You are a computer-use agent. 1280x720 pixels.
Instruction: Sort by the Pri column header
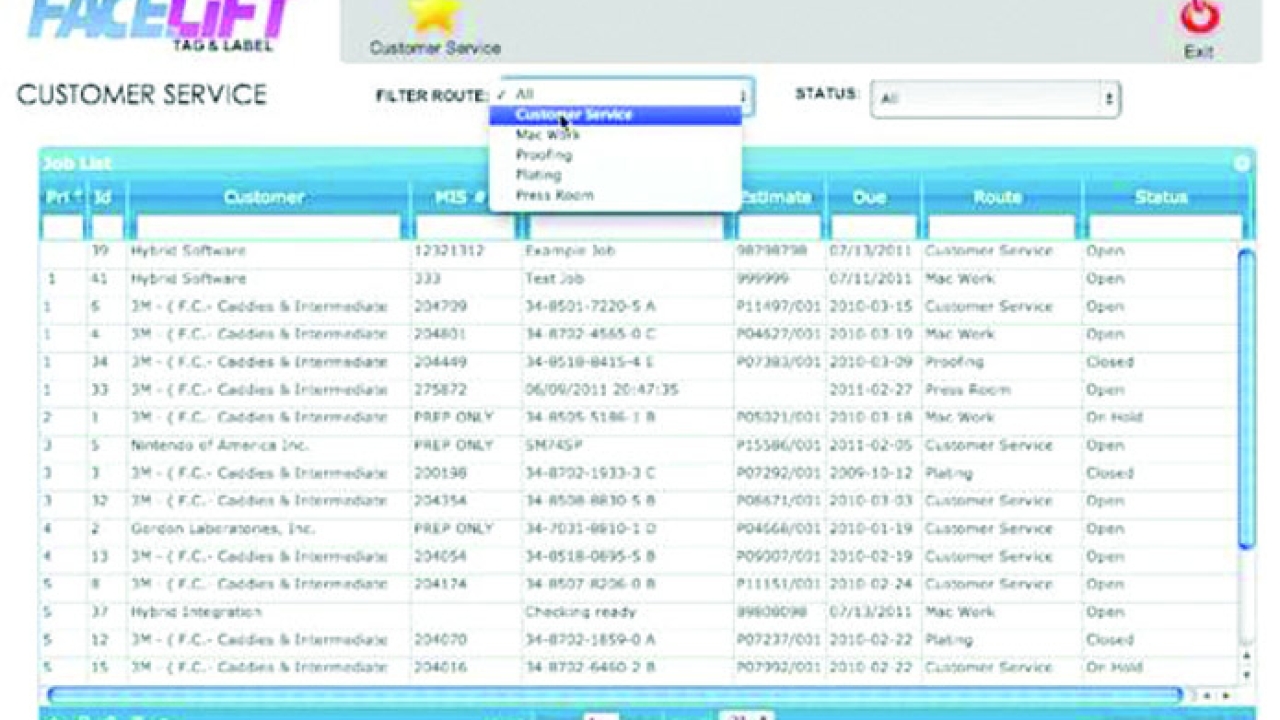[62, 197]
